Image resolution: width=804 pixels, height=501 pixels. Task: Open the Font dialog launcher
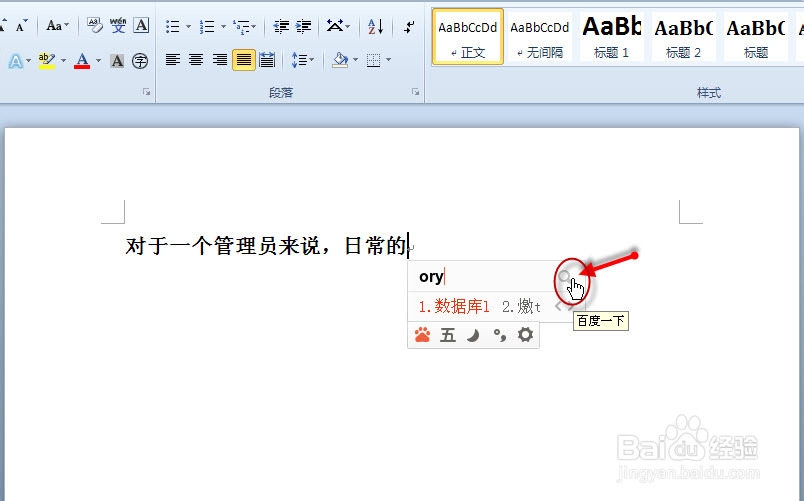point(147,92)
